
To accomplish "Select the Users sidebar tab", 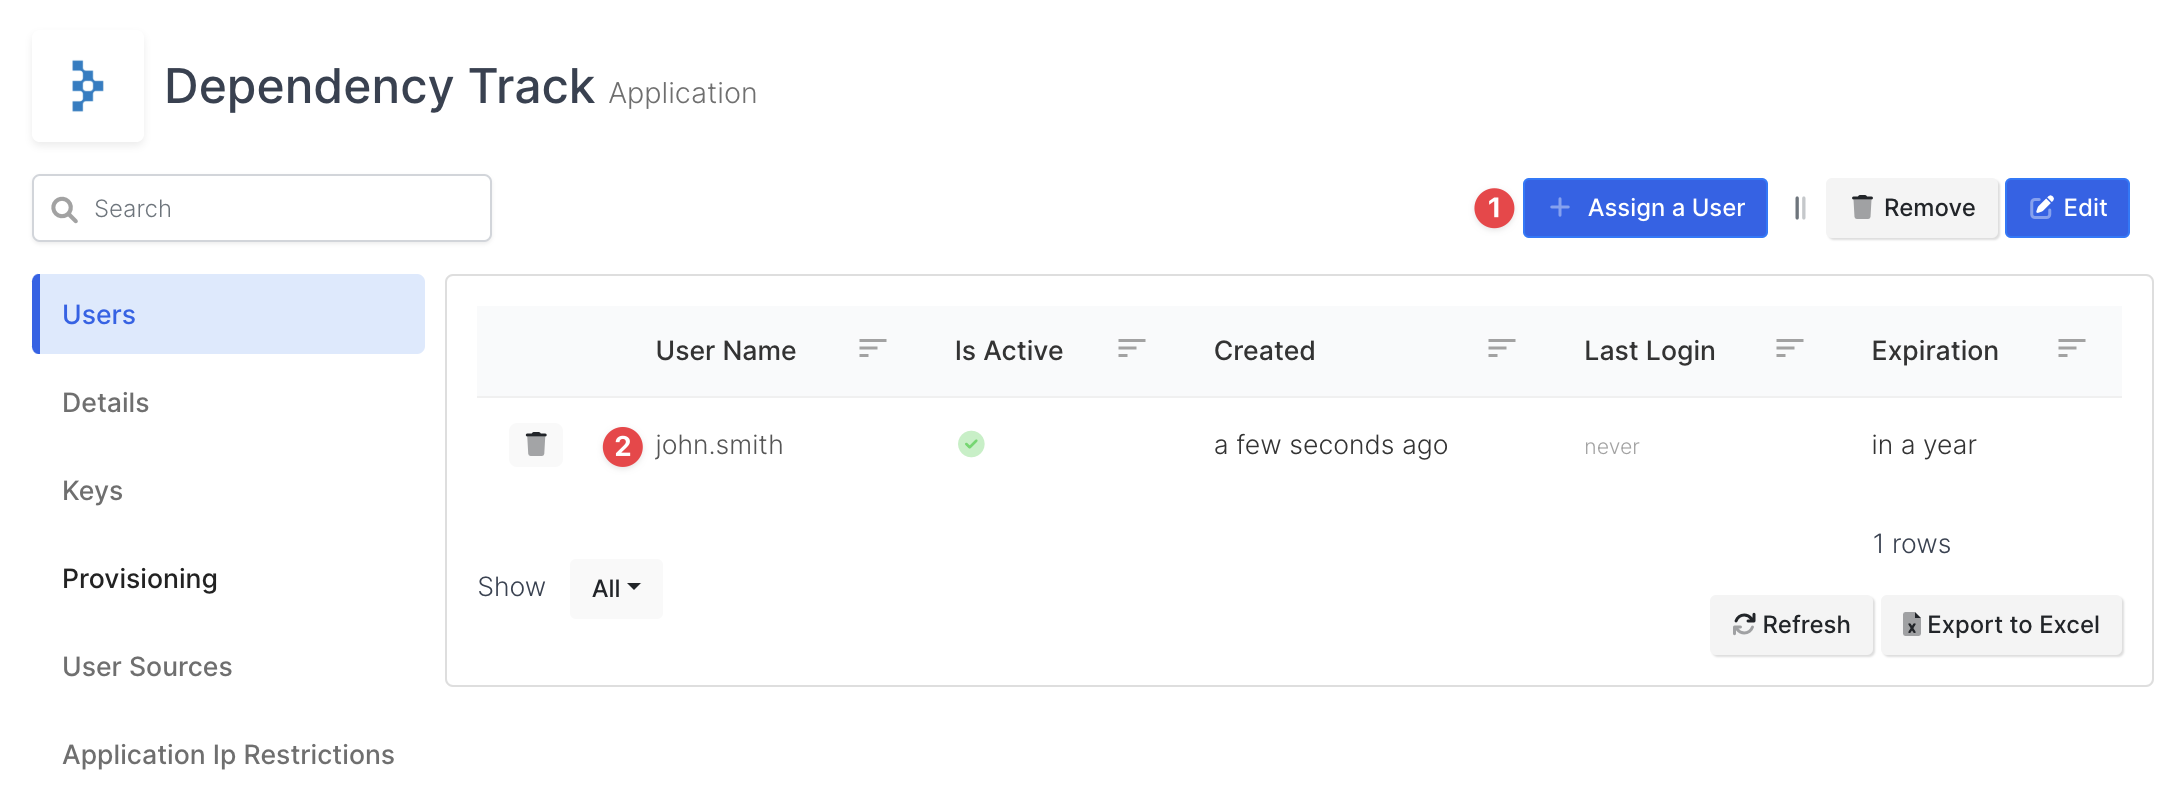I will (228, 315).
